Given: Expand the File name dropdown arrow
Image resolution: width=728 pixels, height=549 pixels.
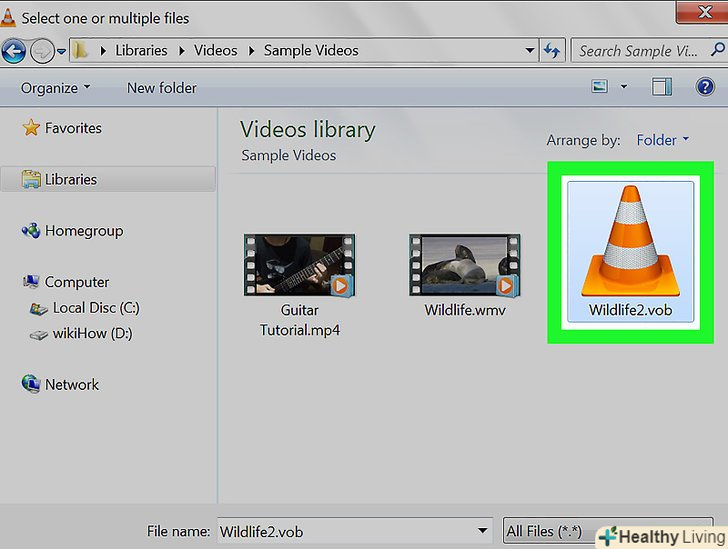Looking at the screenshot, I should click(483, 532).
